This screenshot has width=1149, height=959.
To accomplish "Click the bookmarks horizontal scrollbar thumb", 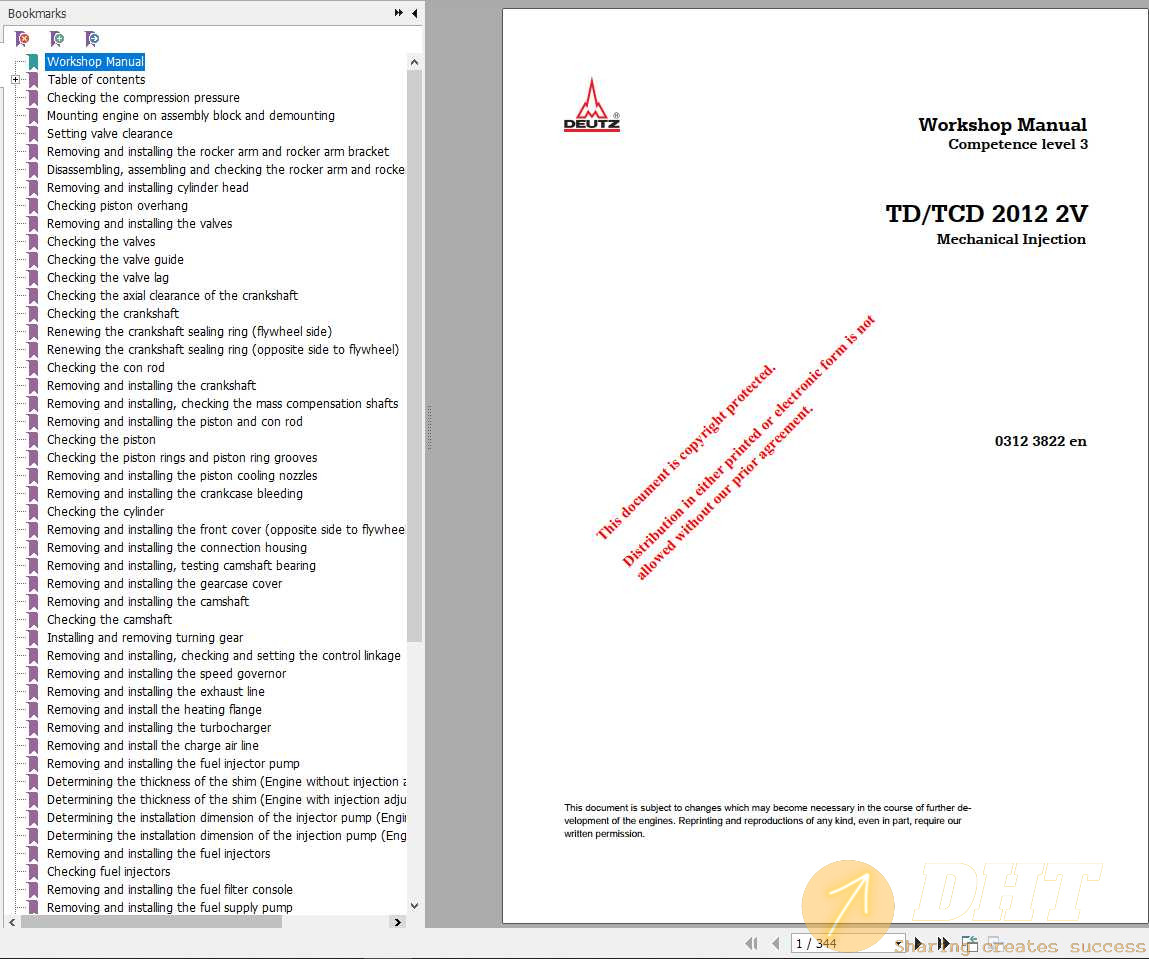I will [152, 922].
